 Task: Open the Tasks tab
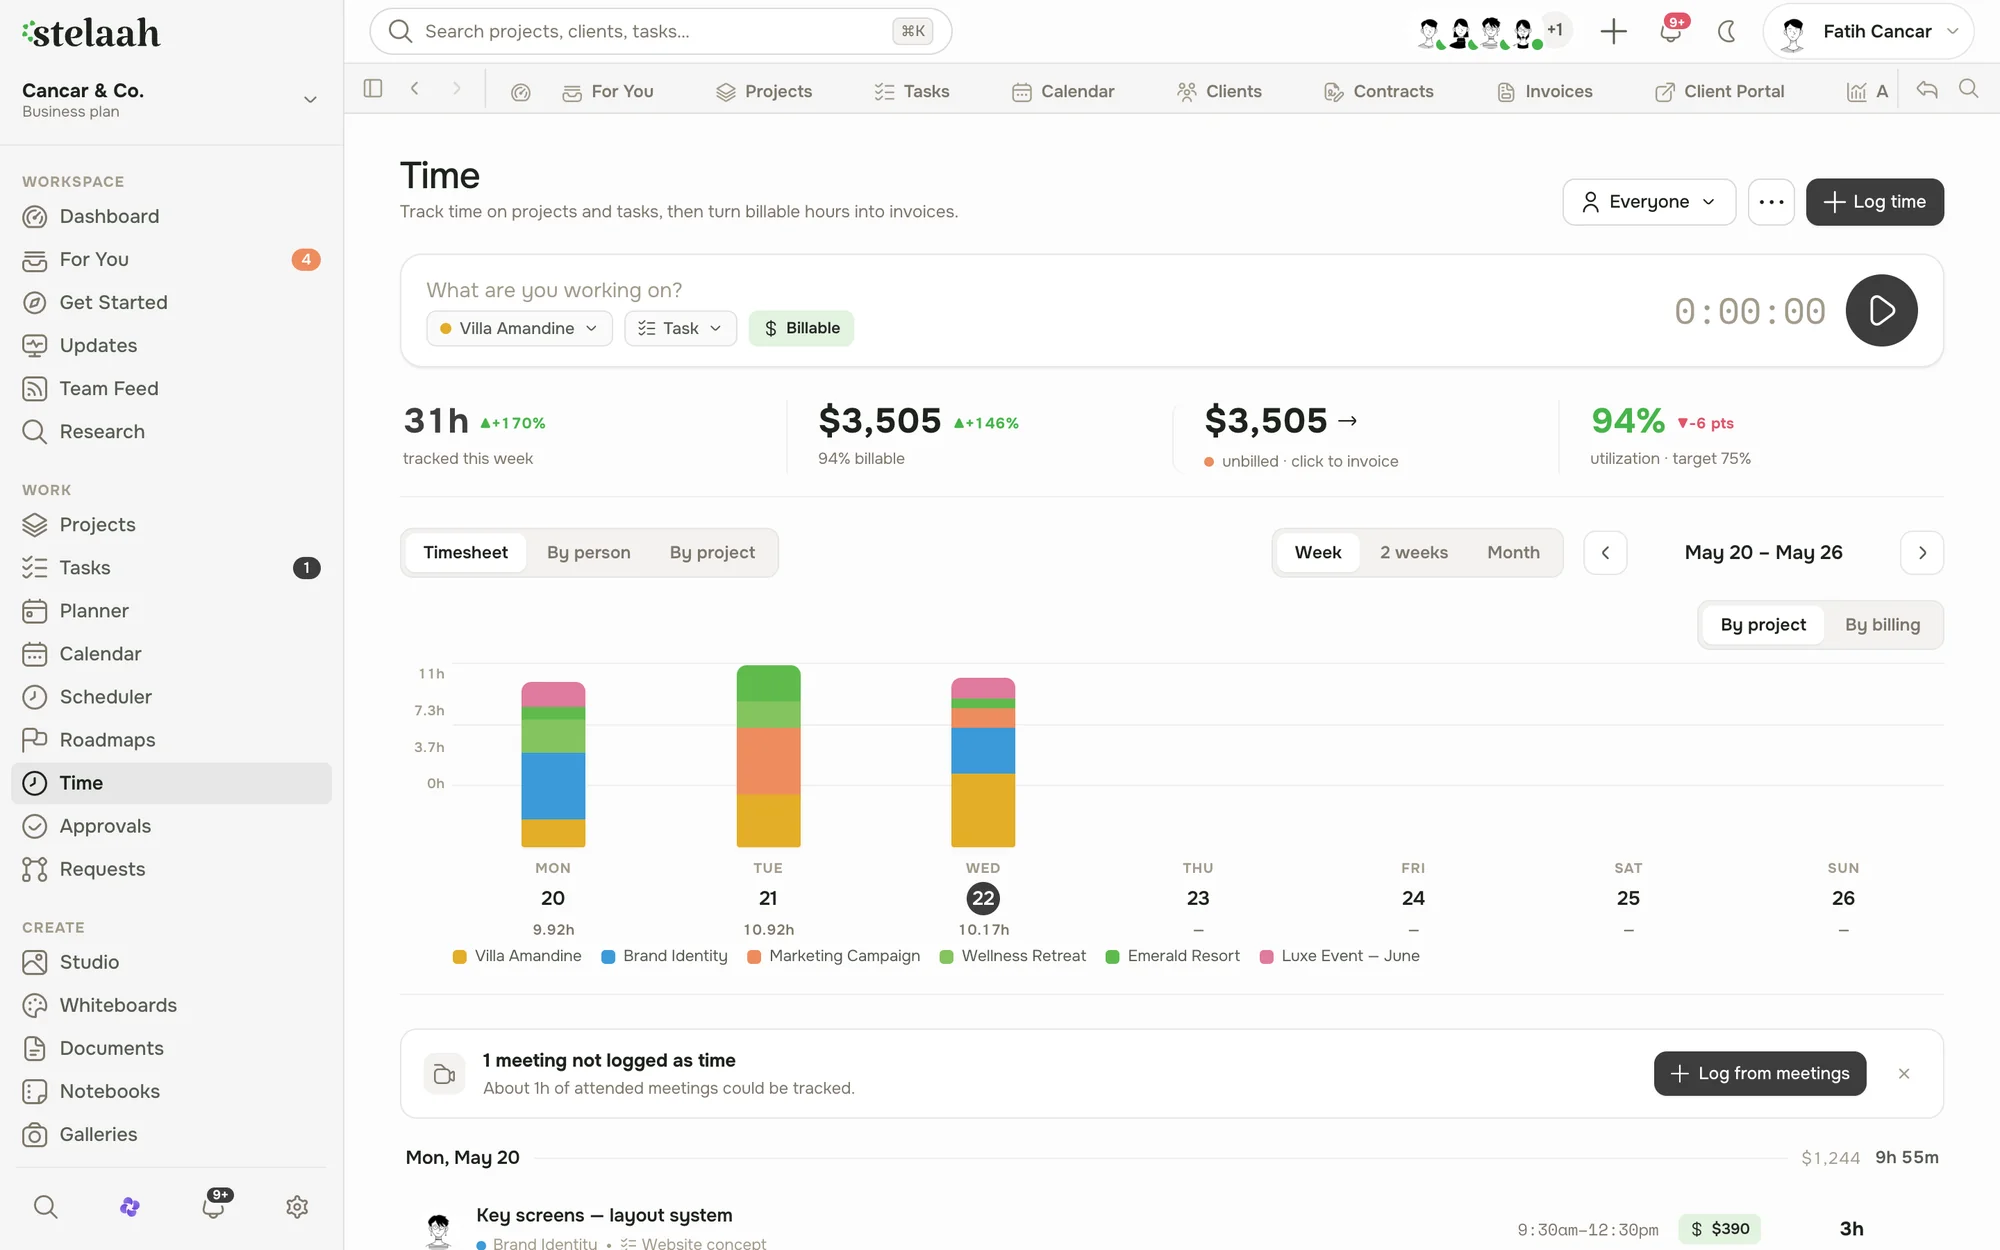(911, 92)
